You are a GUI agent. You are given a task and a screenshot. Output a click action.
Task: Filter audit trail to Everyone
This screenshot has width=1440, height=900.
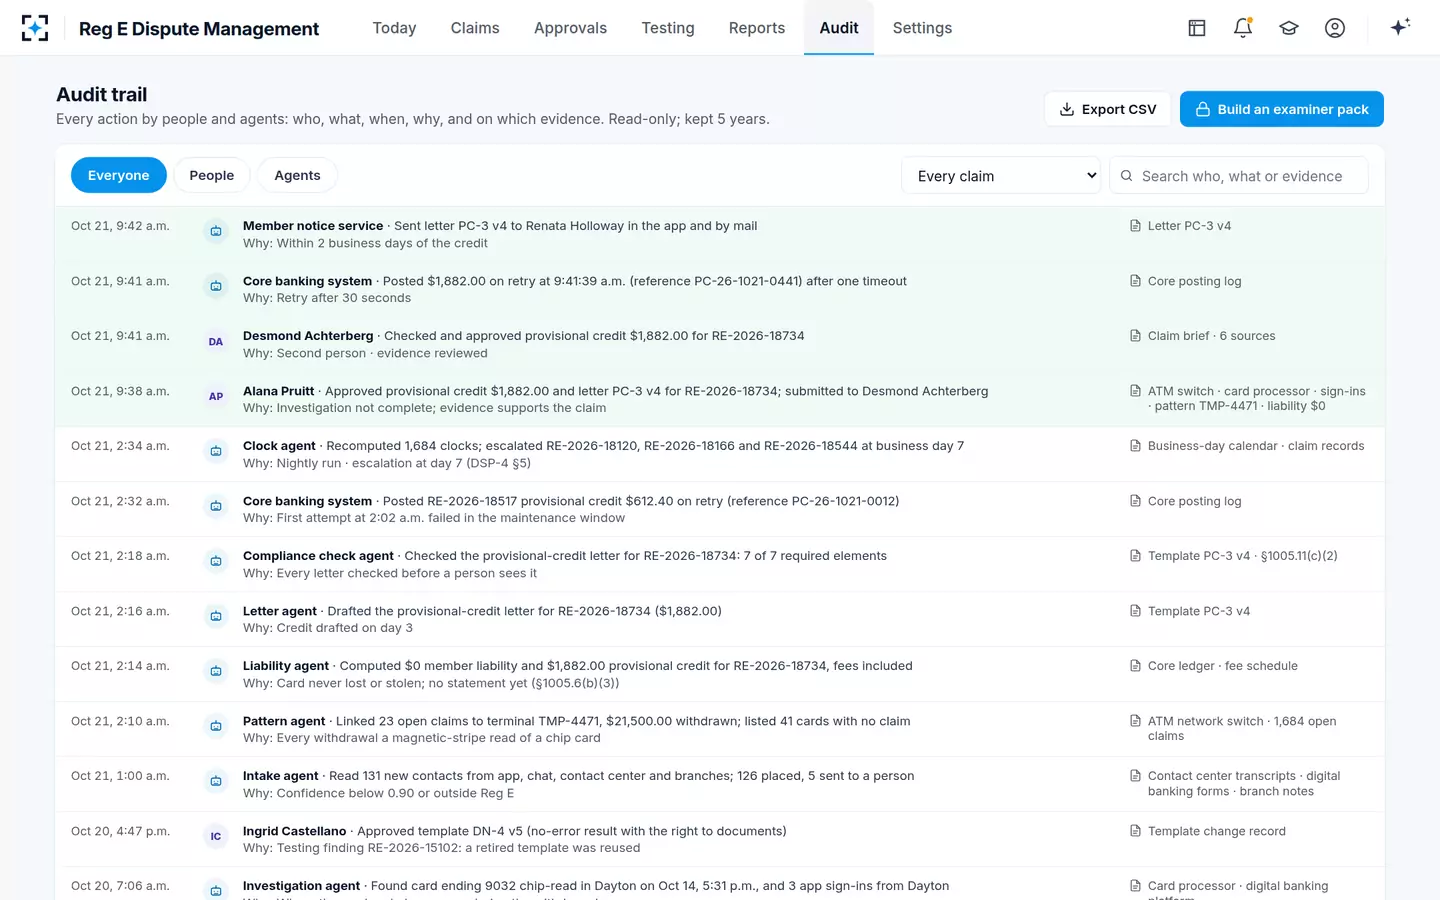tap(118, 175)
